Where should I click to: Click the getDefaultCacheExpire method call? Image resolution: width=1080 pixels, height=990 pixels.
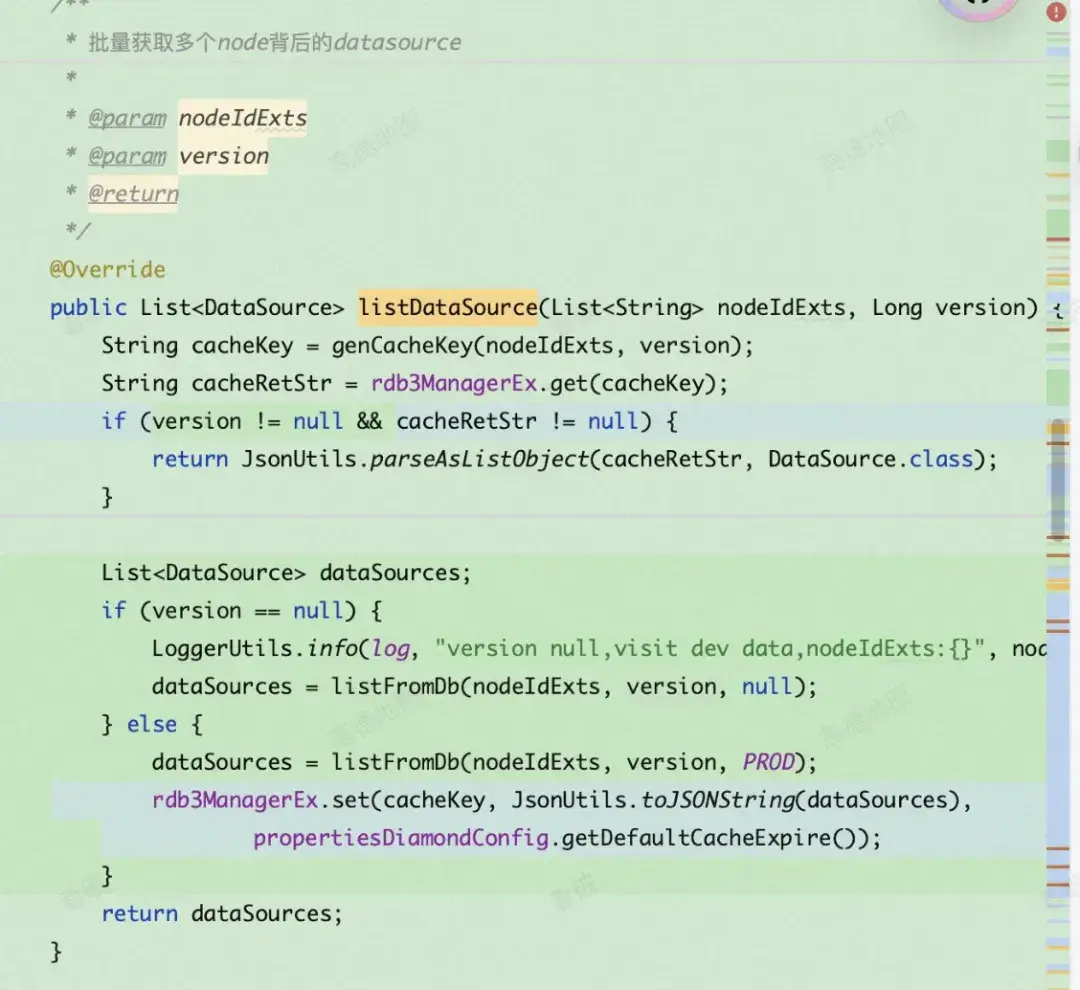[x=696, y=838]
